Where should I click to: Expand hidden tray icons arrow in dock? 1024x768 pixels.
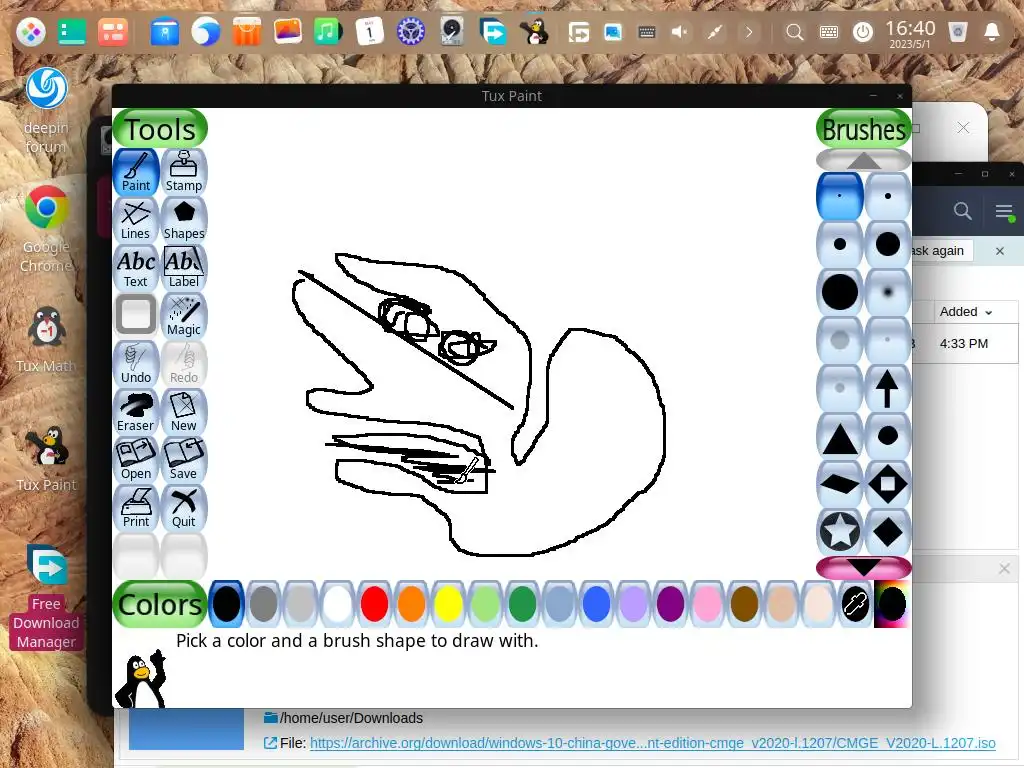(x=749, y=32)
